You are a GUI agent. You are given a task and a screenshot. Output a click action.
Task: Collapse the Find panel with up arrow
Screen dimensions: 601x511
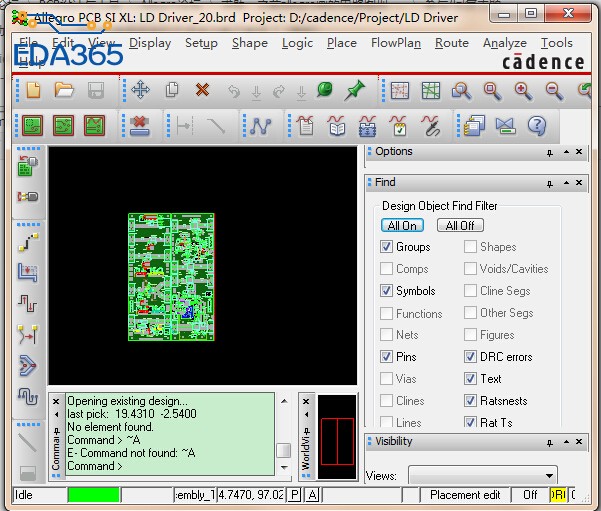tap(566, 183)
